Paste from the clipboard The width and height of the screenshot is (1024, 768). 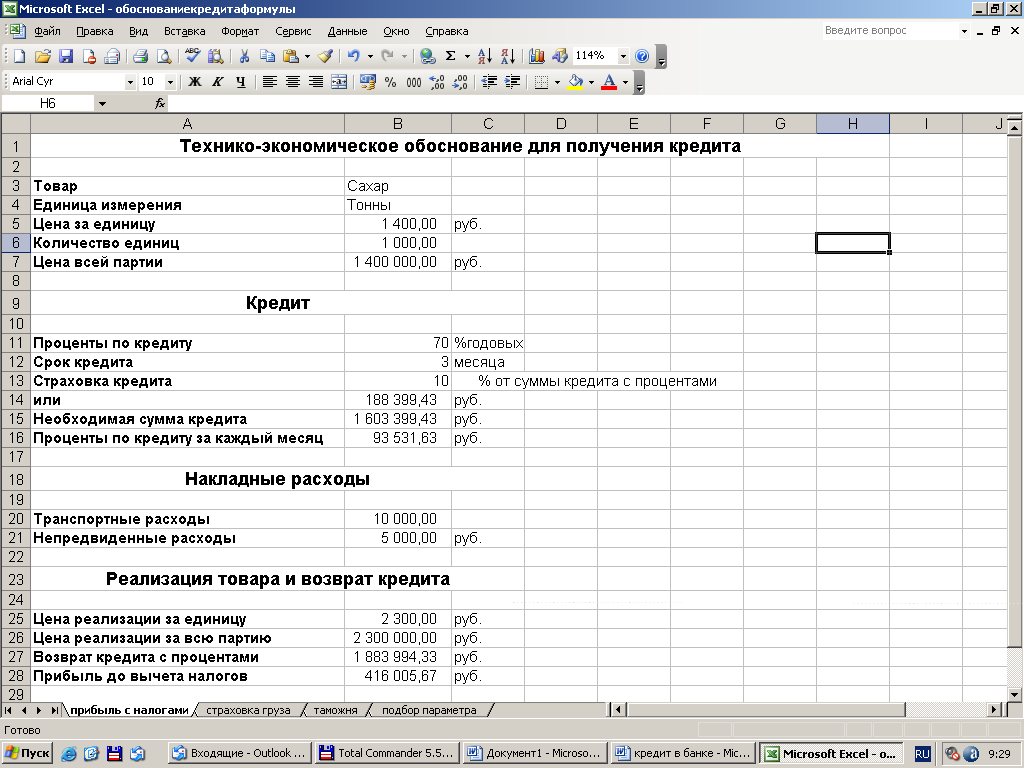[291, 56]
